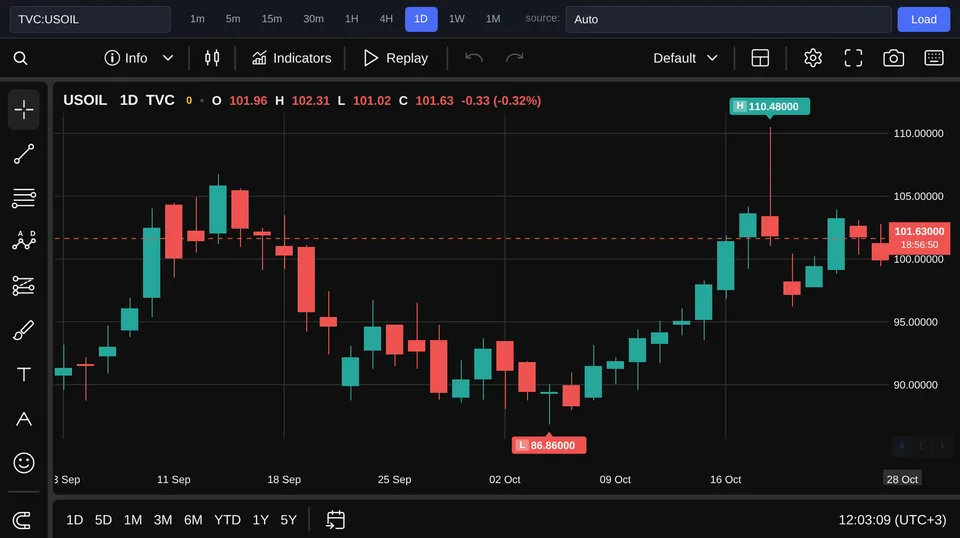Open the Fibonacci retracement tool

point(24,198)
